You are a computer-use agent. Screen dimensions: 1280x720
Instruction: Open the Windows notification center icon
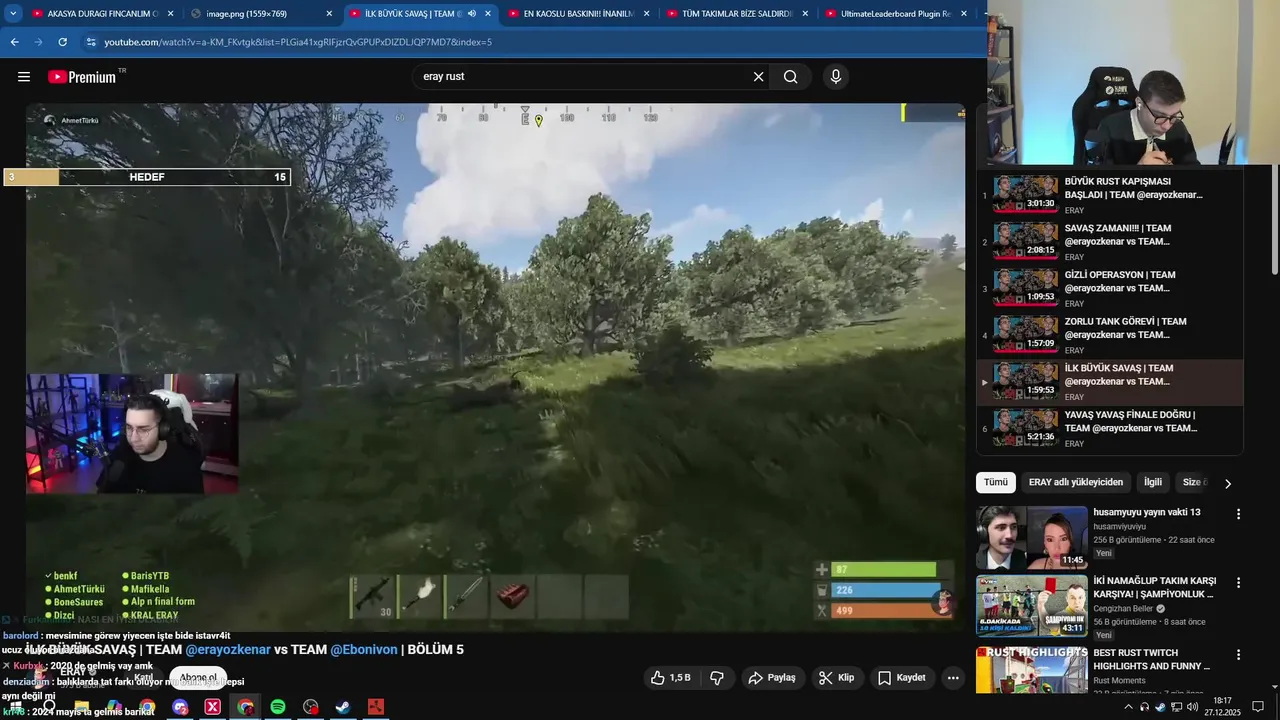[x=1258, y=707]
